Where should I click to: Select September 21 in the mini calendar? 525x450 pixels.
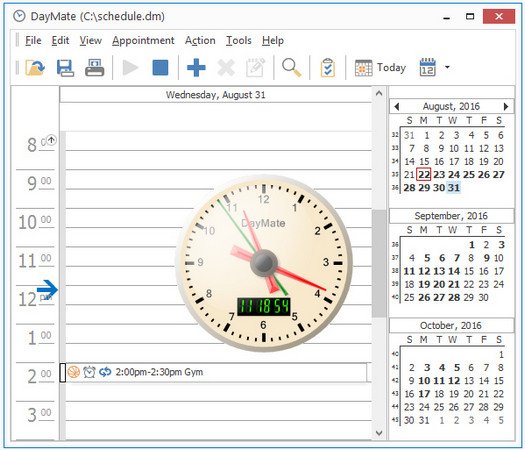coord(454,284)
